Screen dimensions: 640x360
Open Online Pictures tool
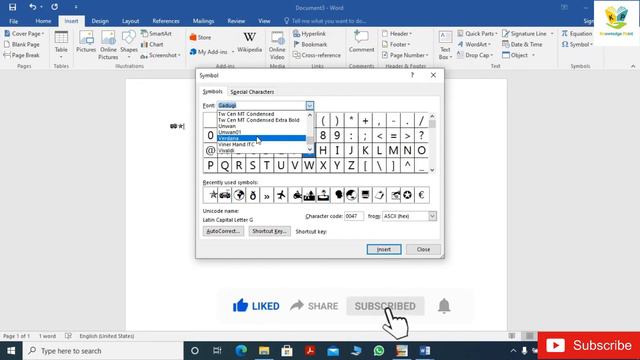tap(108, 45)
